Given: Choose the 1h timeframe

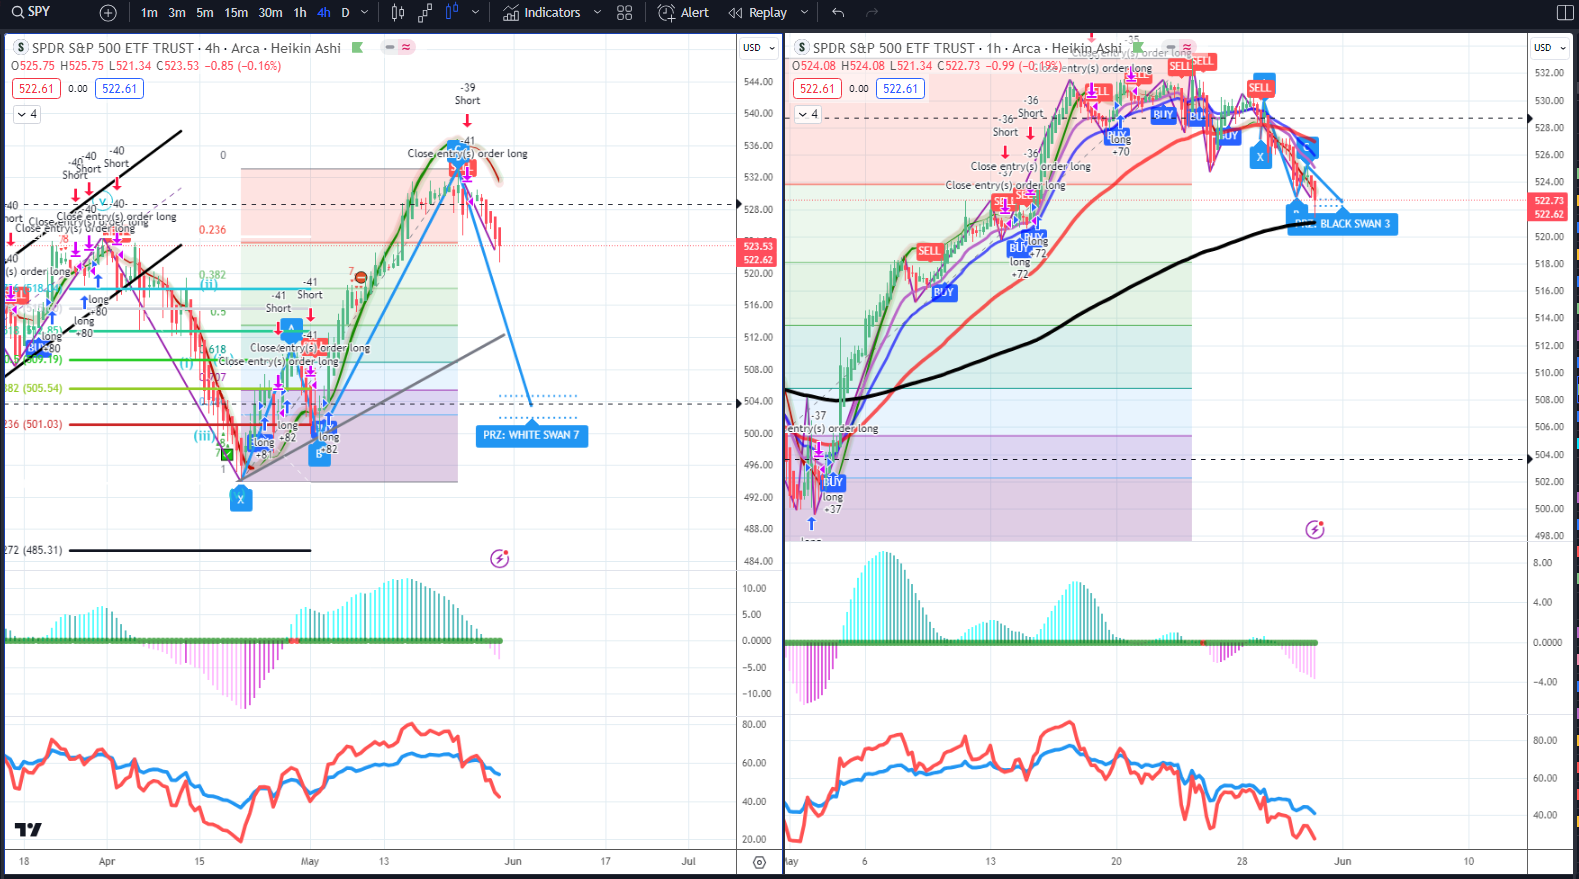Looking at the screenshot, I should pyautogui.click(x=300, y=13).
